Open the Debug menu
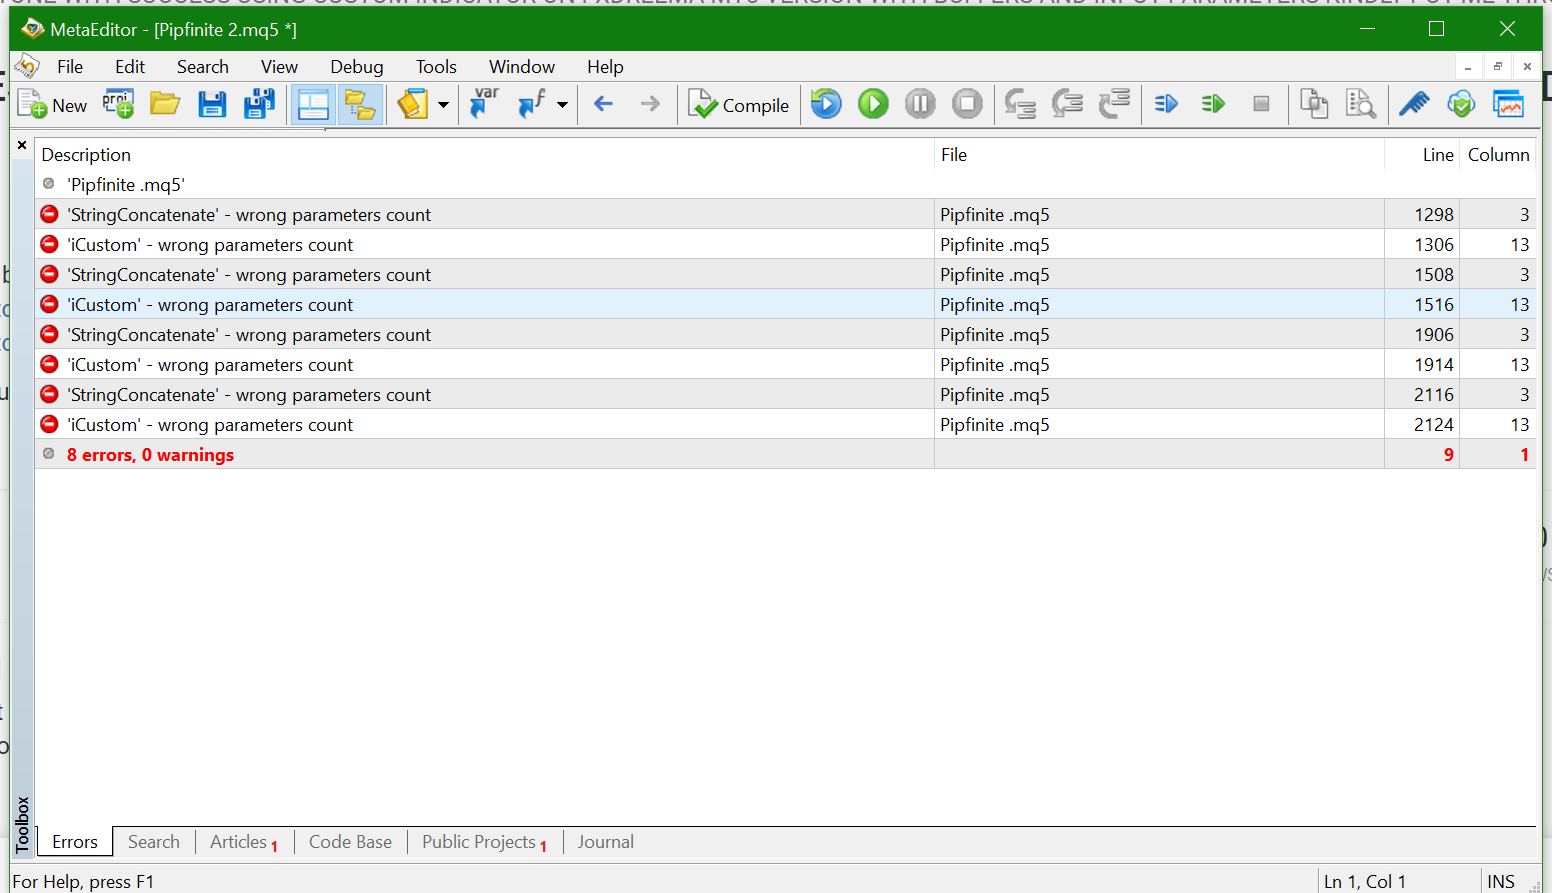This screenshot has height=893, width=1552. [x=357, y=67]
